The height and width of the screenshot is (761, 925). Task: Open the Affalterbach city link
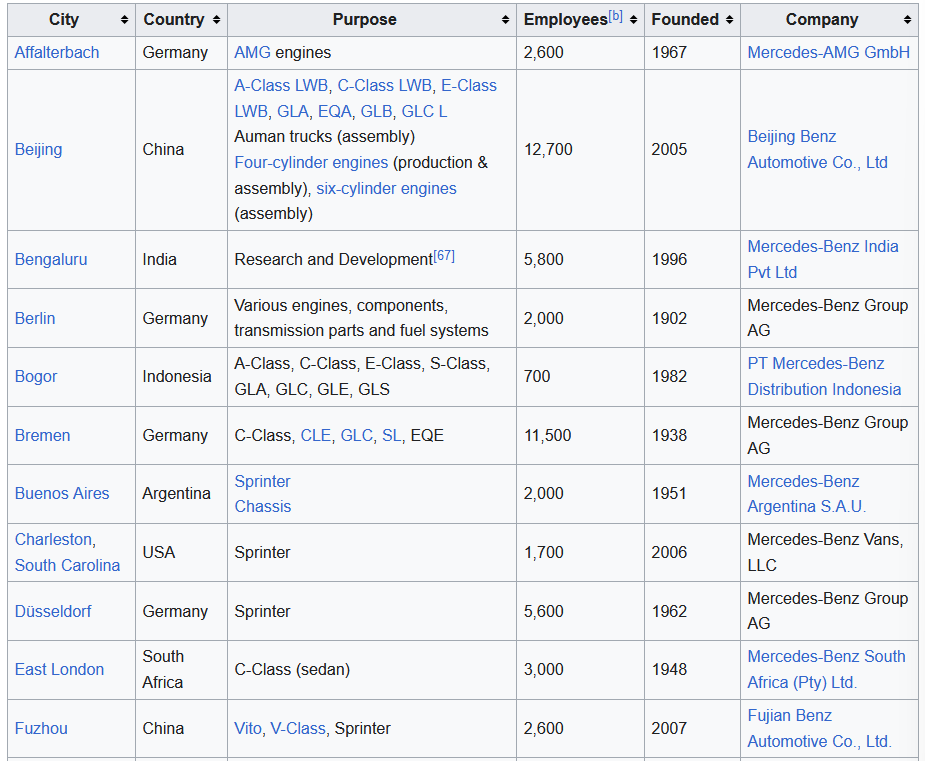(x=57, y=53)
